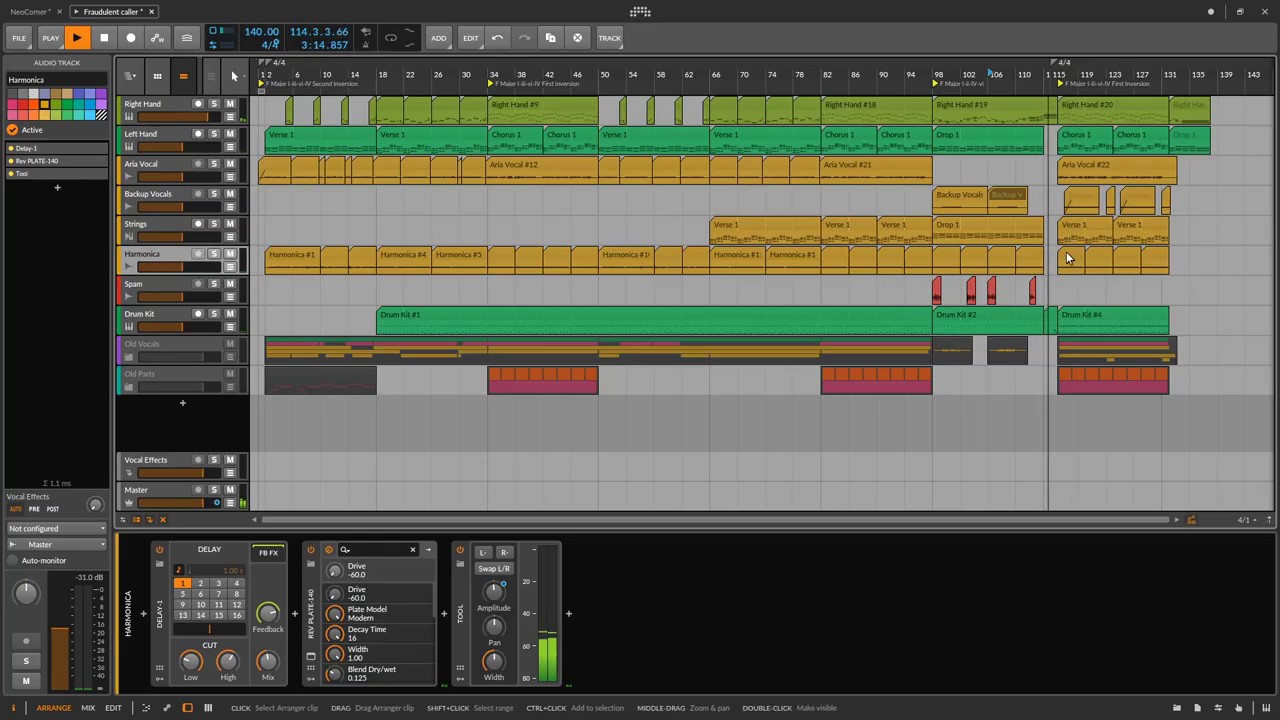Image resolution: width=1280 pixels, height=720 pixels.
Task: Click the 4/4 time signature display
Action: pos(270,45)
